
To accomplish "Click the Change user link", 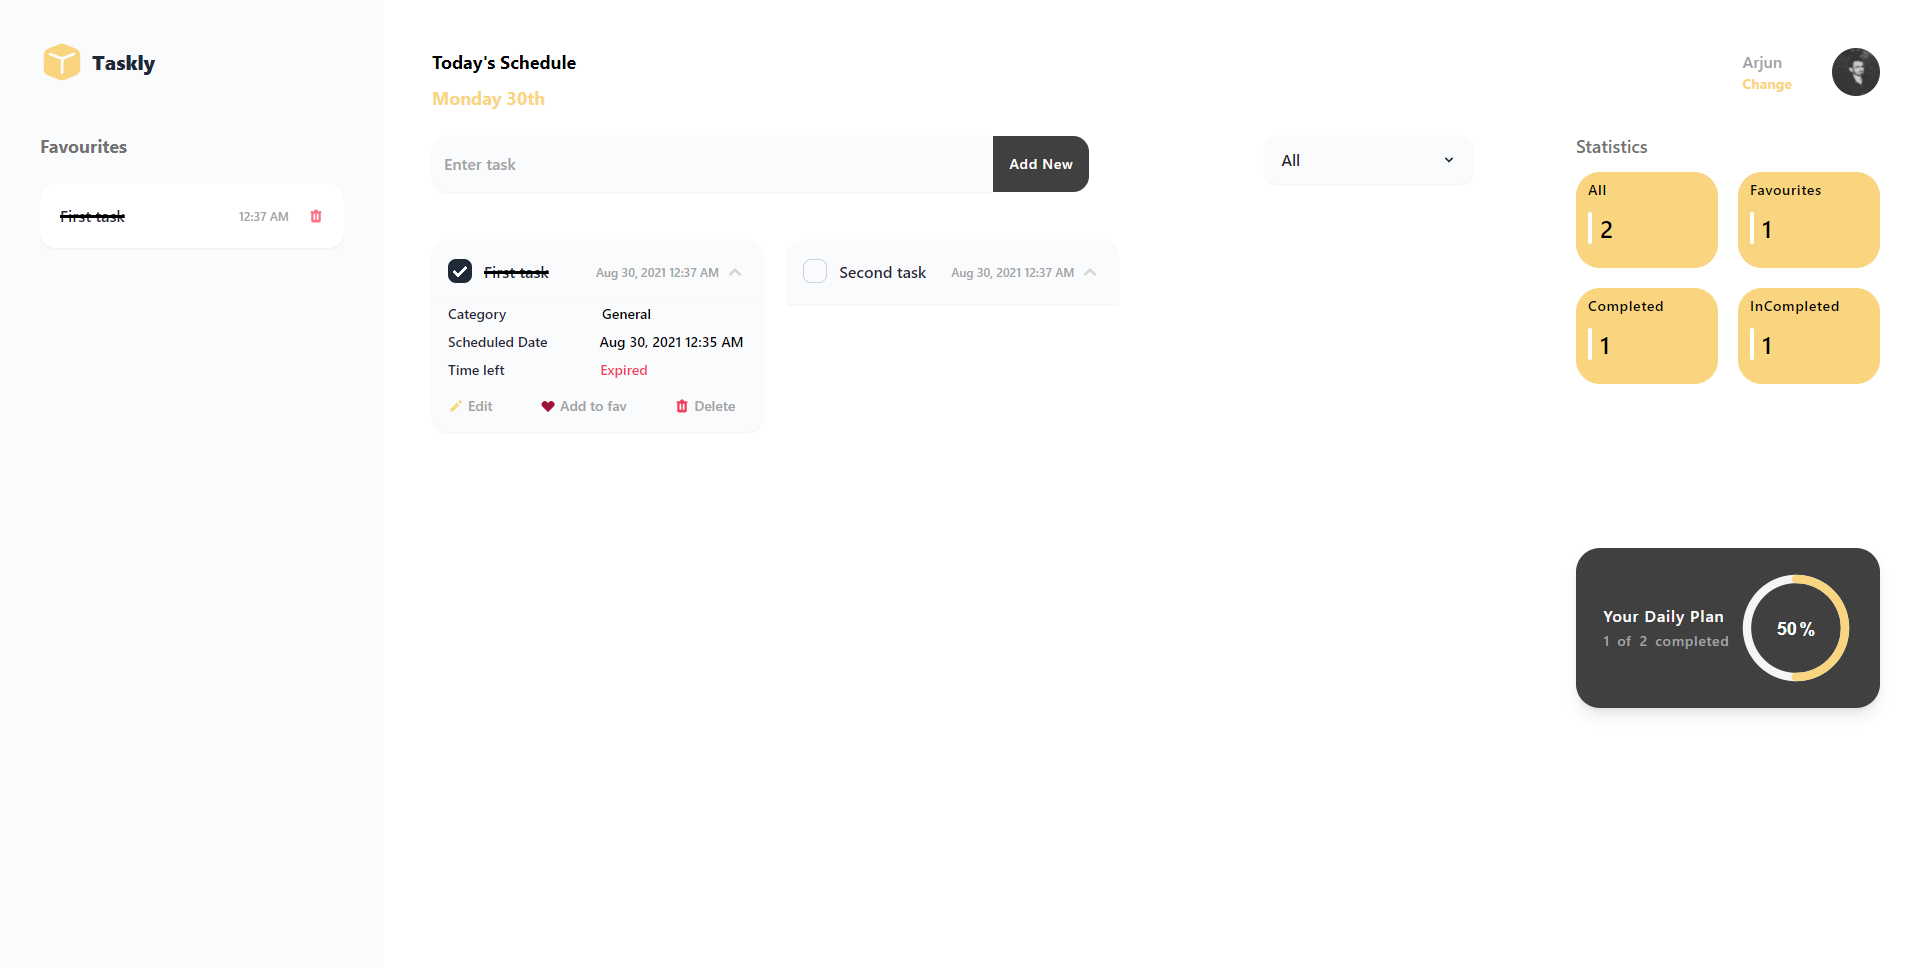I will coord(1767,85).
